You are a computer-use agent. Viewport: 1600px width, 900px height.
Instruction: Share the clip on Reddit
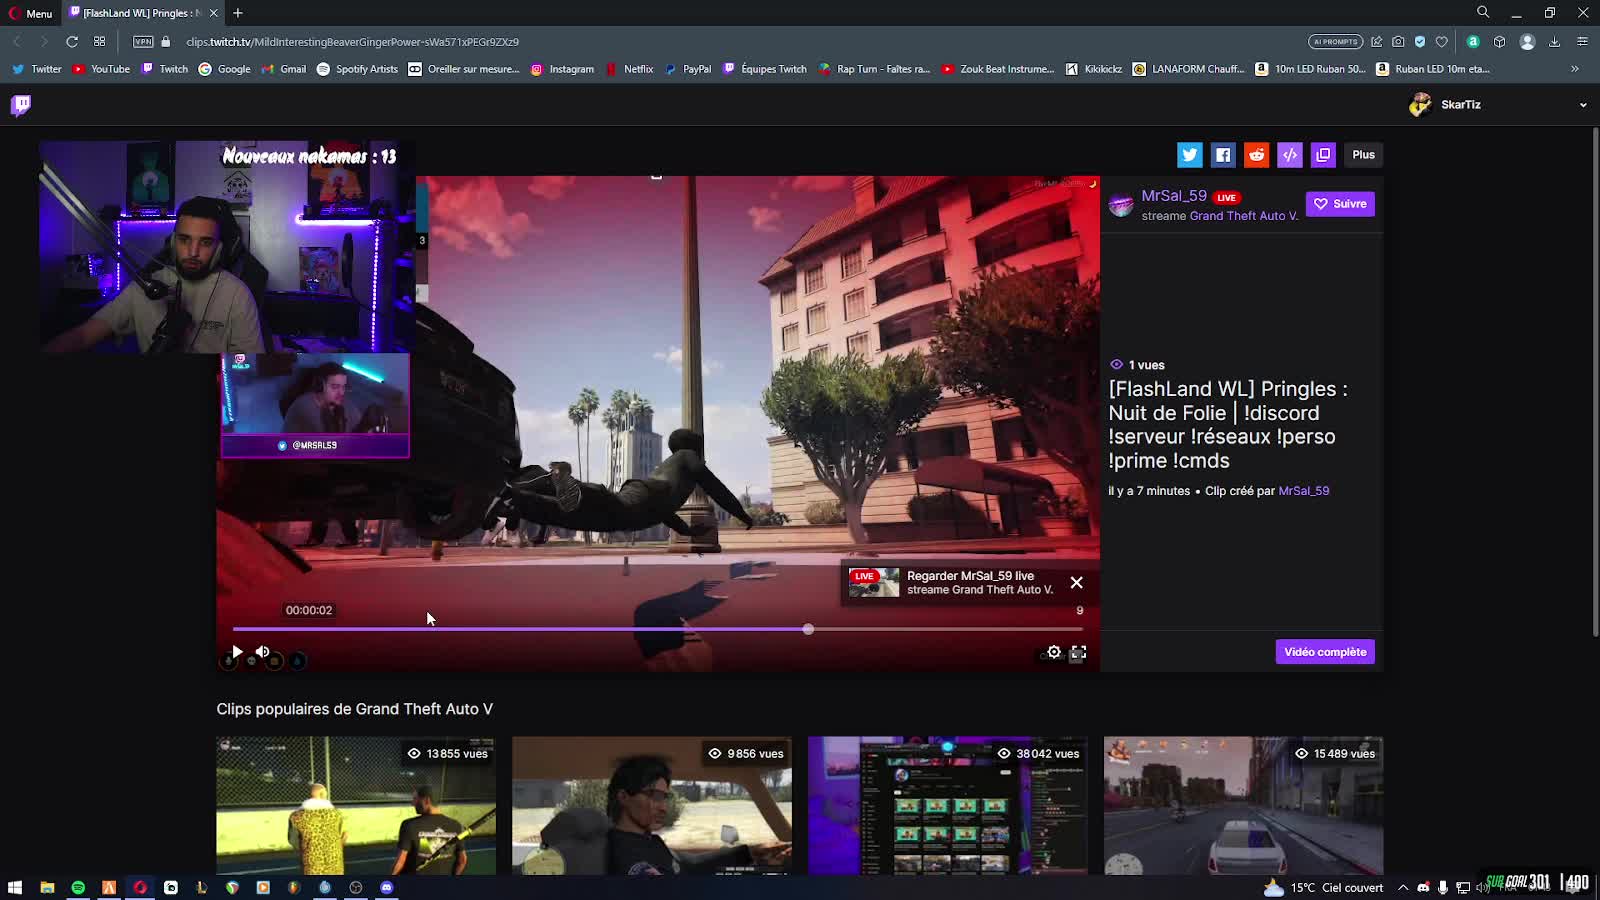pyautogui.click(x=1257, y=155)
